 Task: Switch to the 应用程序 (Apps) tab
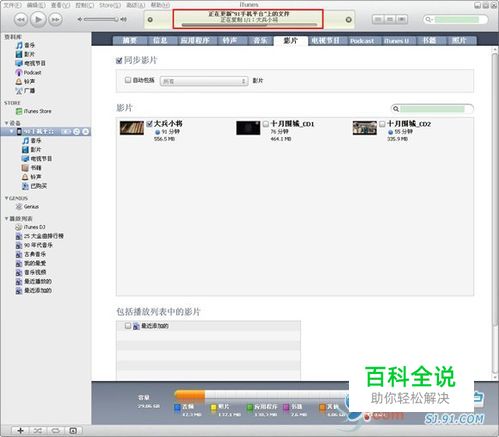tap(195, 41)
